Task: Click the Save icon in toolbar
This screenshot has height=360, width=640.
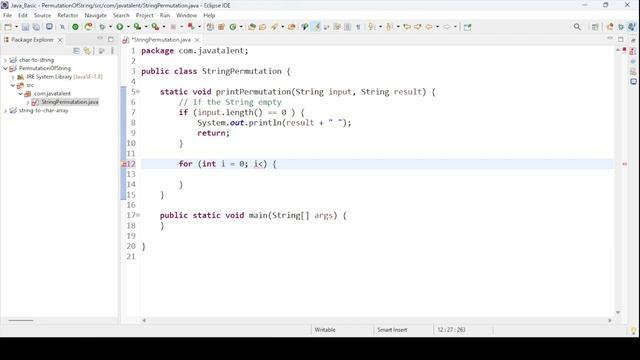Action: point(25,27)
